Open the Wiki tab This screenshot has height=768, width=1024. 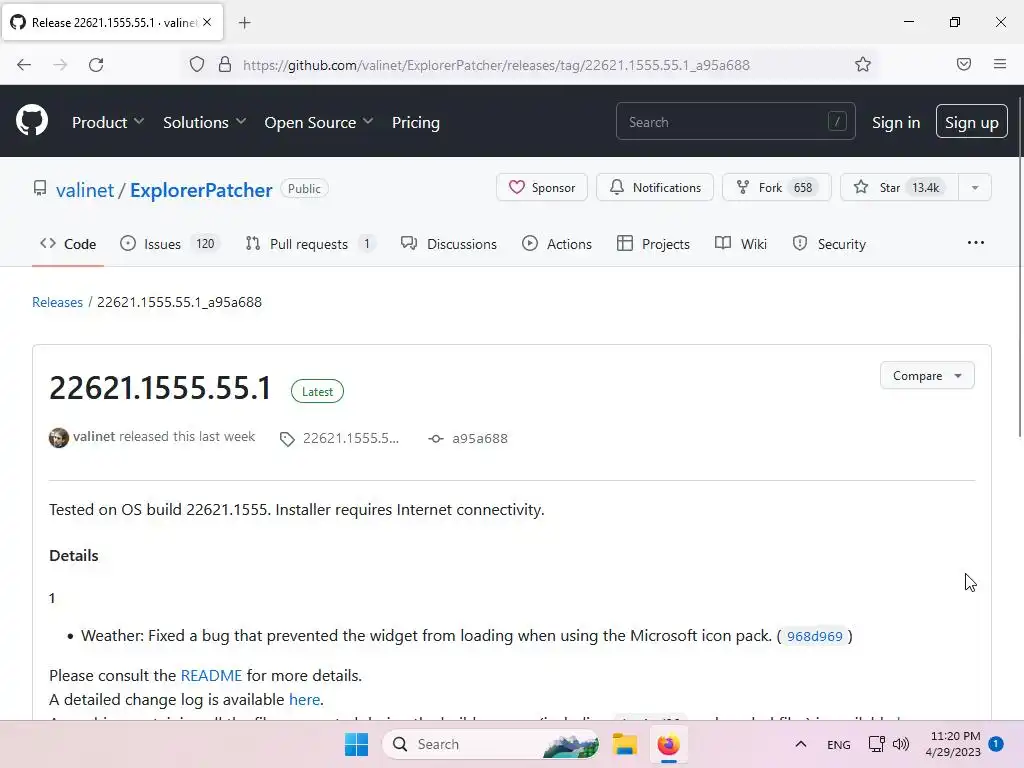tap(741, 244)
